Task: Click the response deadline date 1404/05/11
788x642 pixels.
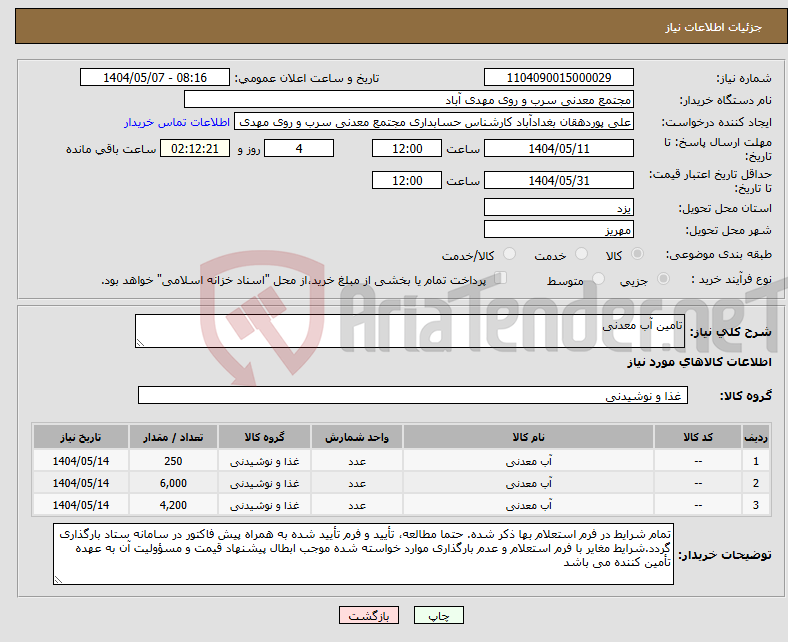Action: 558,148
